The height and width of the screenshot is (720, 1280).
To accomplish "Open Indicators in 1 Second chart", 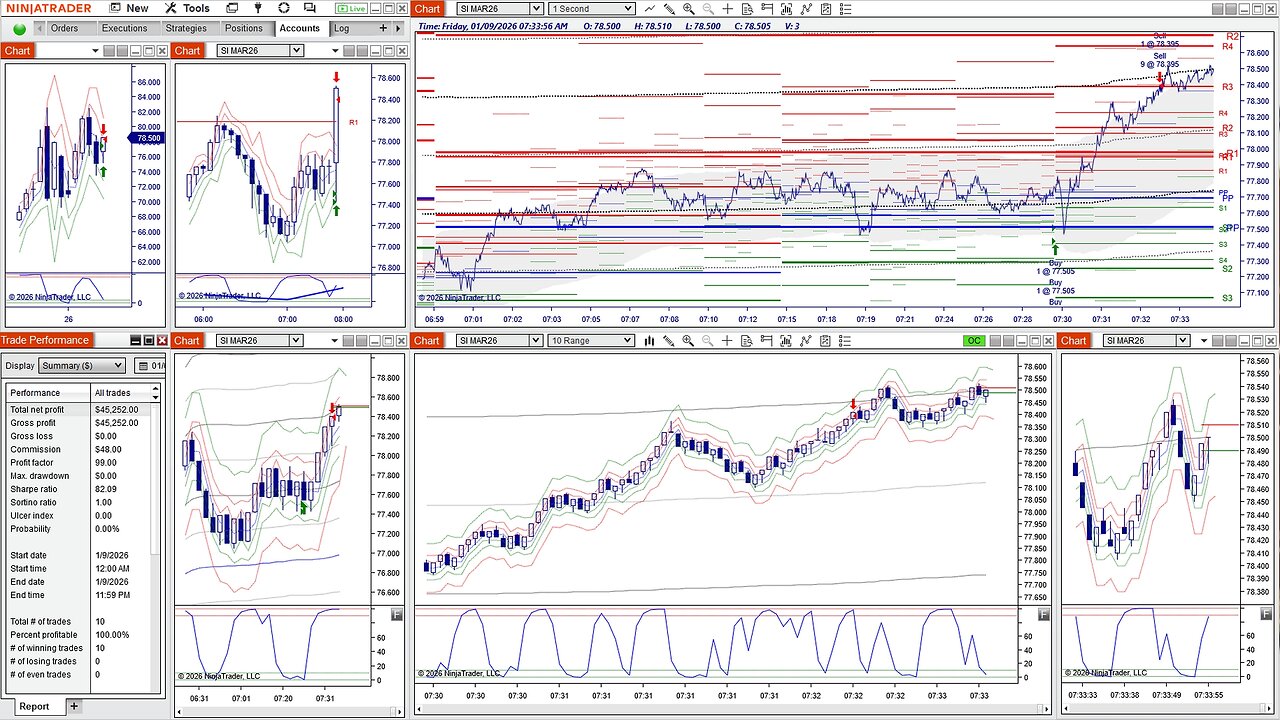I will [x=804, y=8].
